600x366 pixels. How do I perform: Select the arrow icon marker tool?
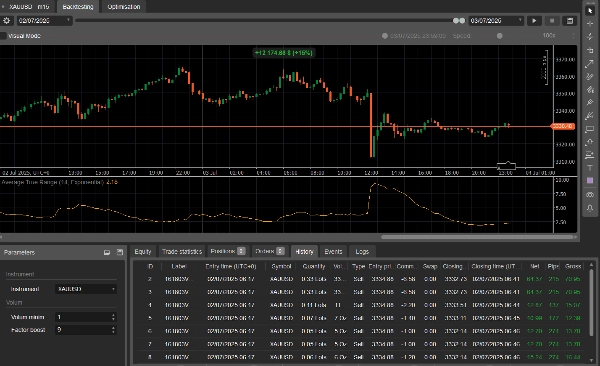590,142
